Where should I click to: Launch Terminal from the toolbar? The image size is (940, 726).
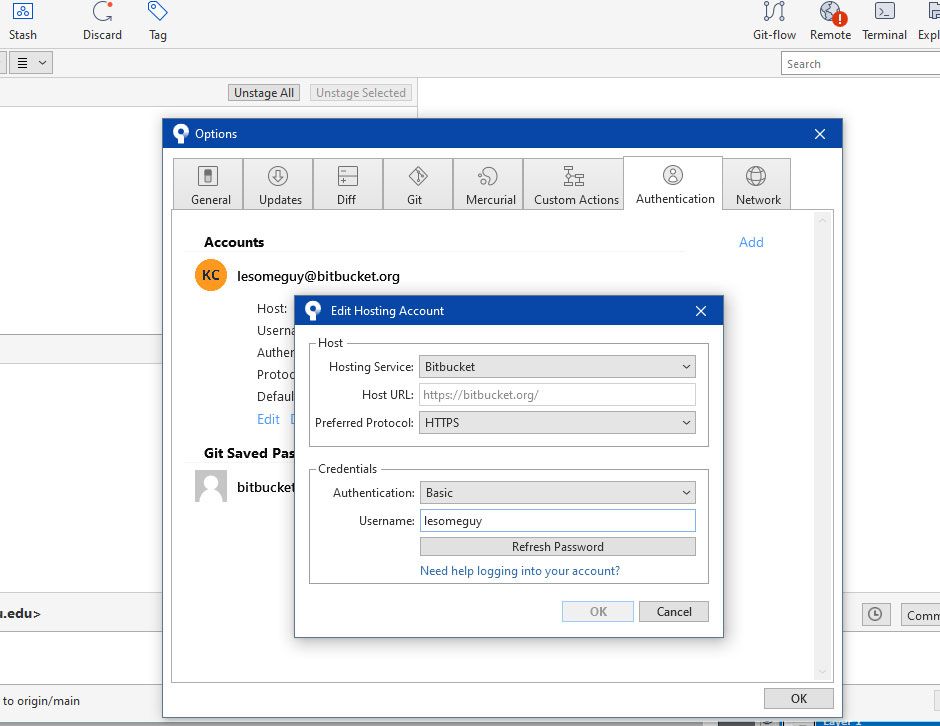pos(884,21)
